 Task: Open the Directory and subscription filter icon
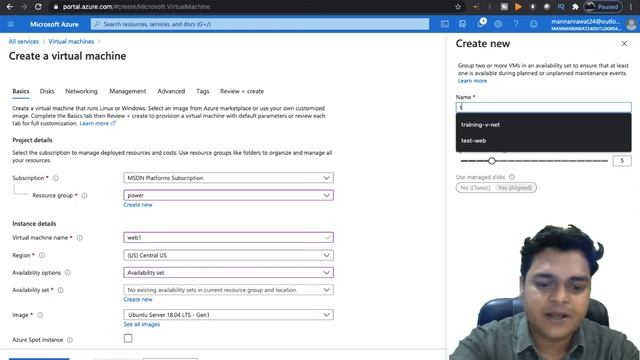click(462, 24)
